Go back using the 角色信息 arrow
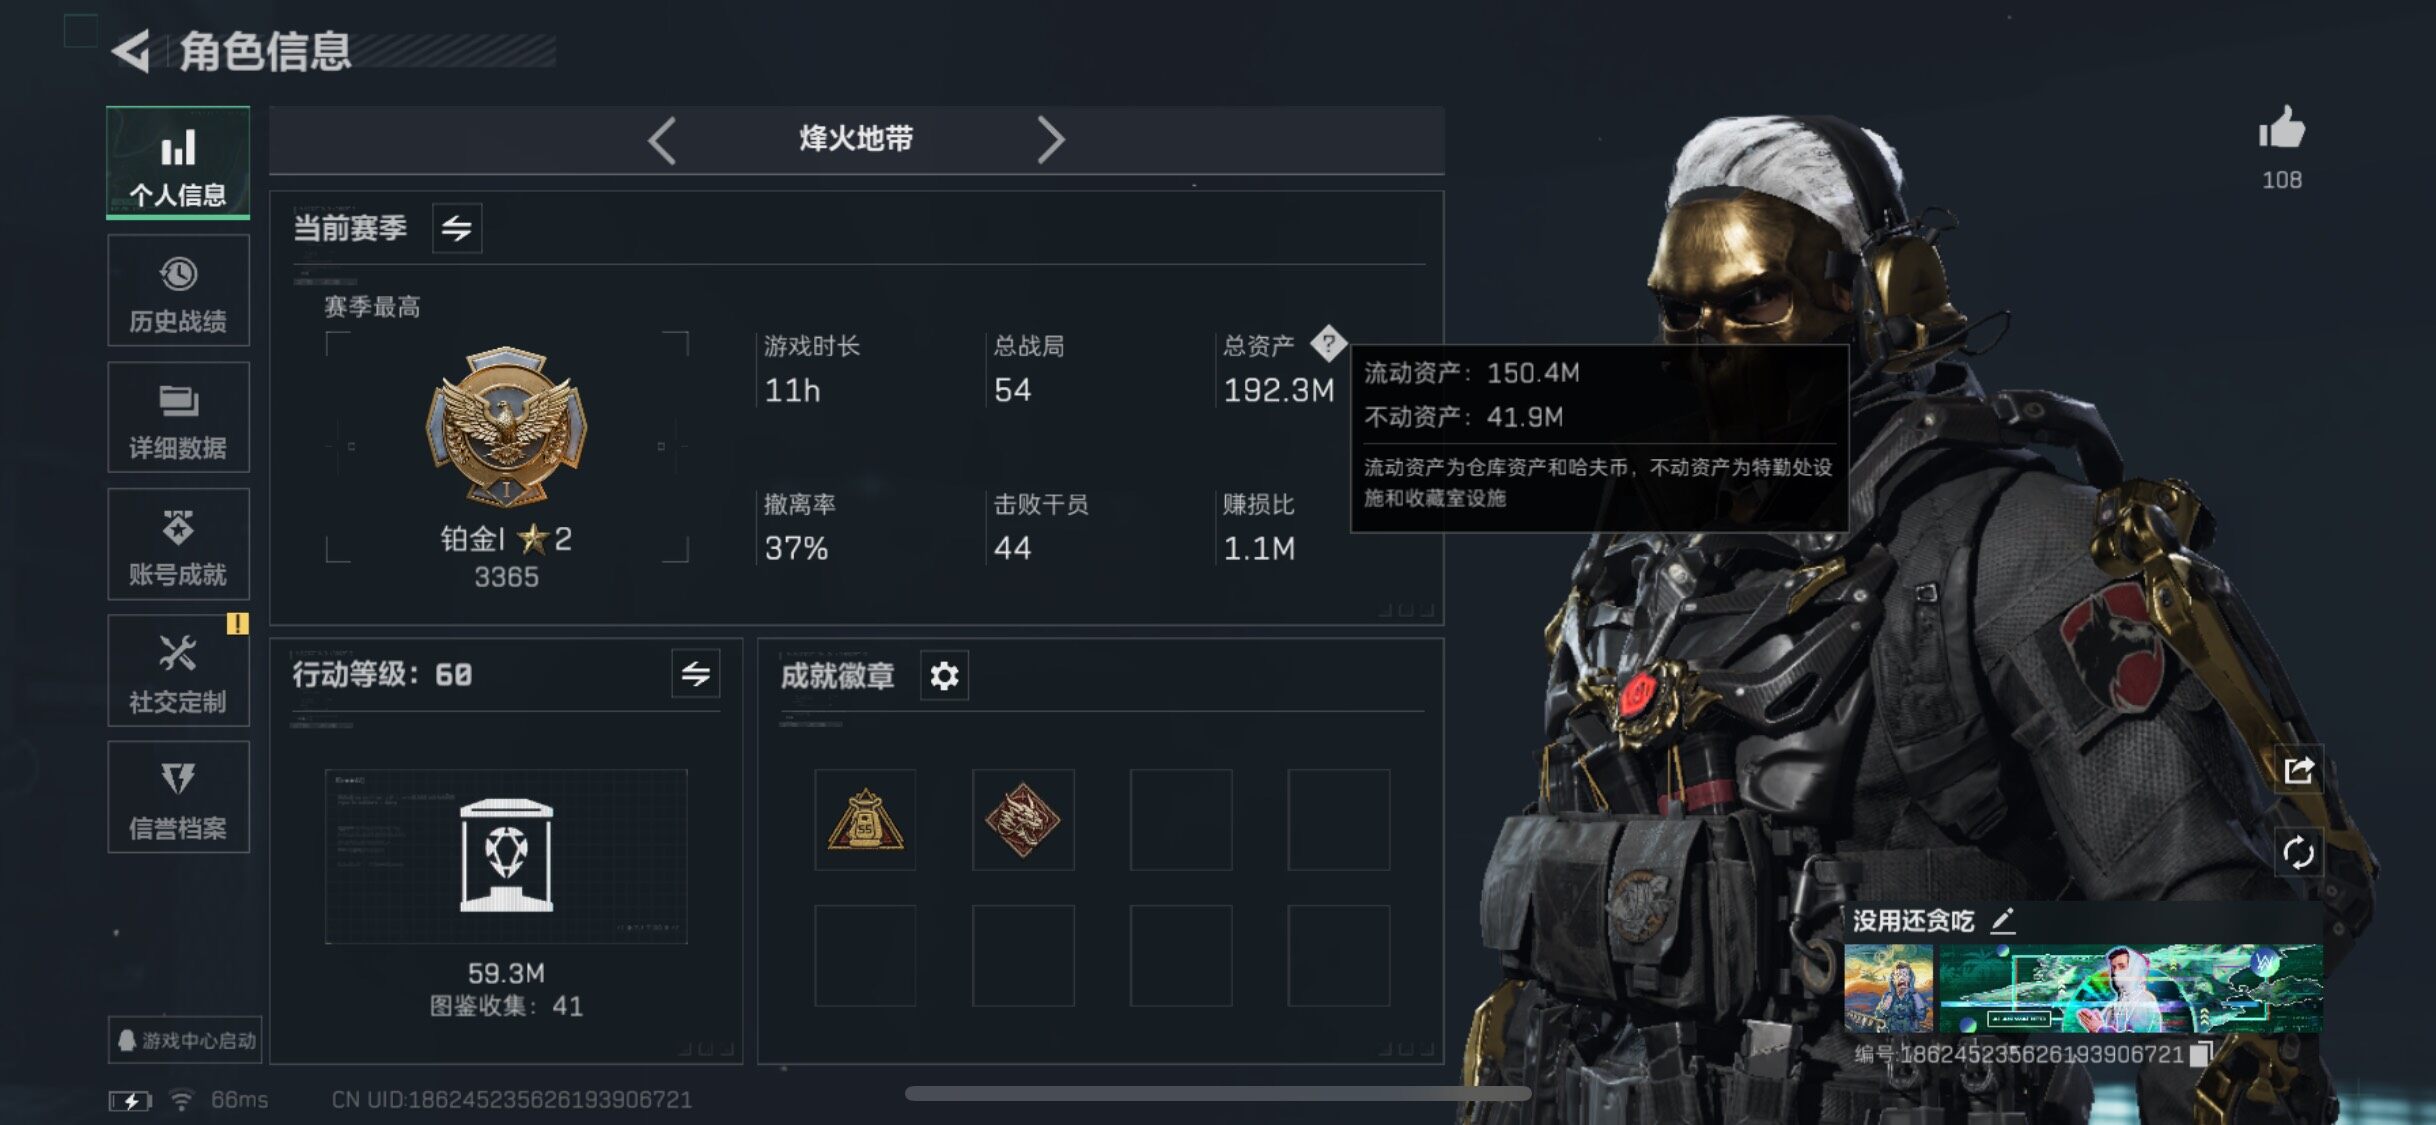Screen dimensions: 2436x1125 coord(131,51)
